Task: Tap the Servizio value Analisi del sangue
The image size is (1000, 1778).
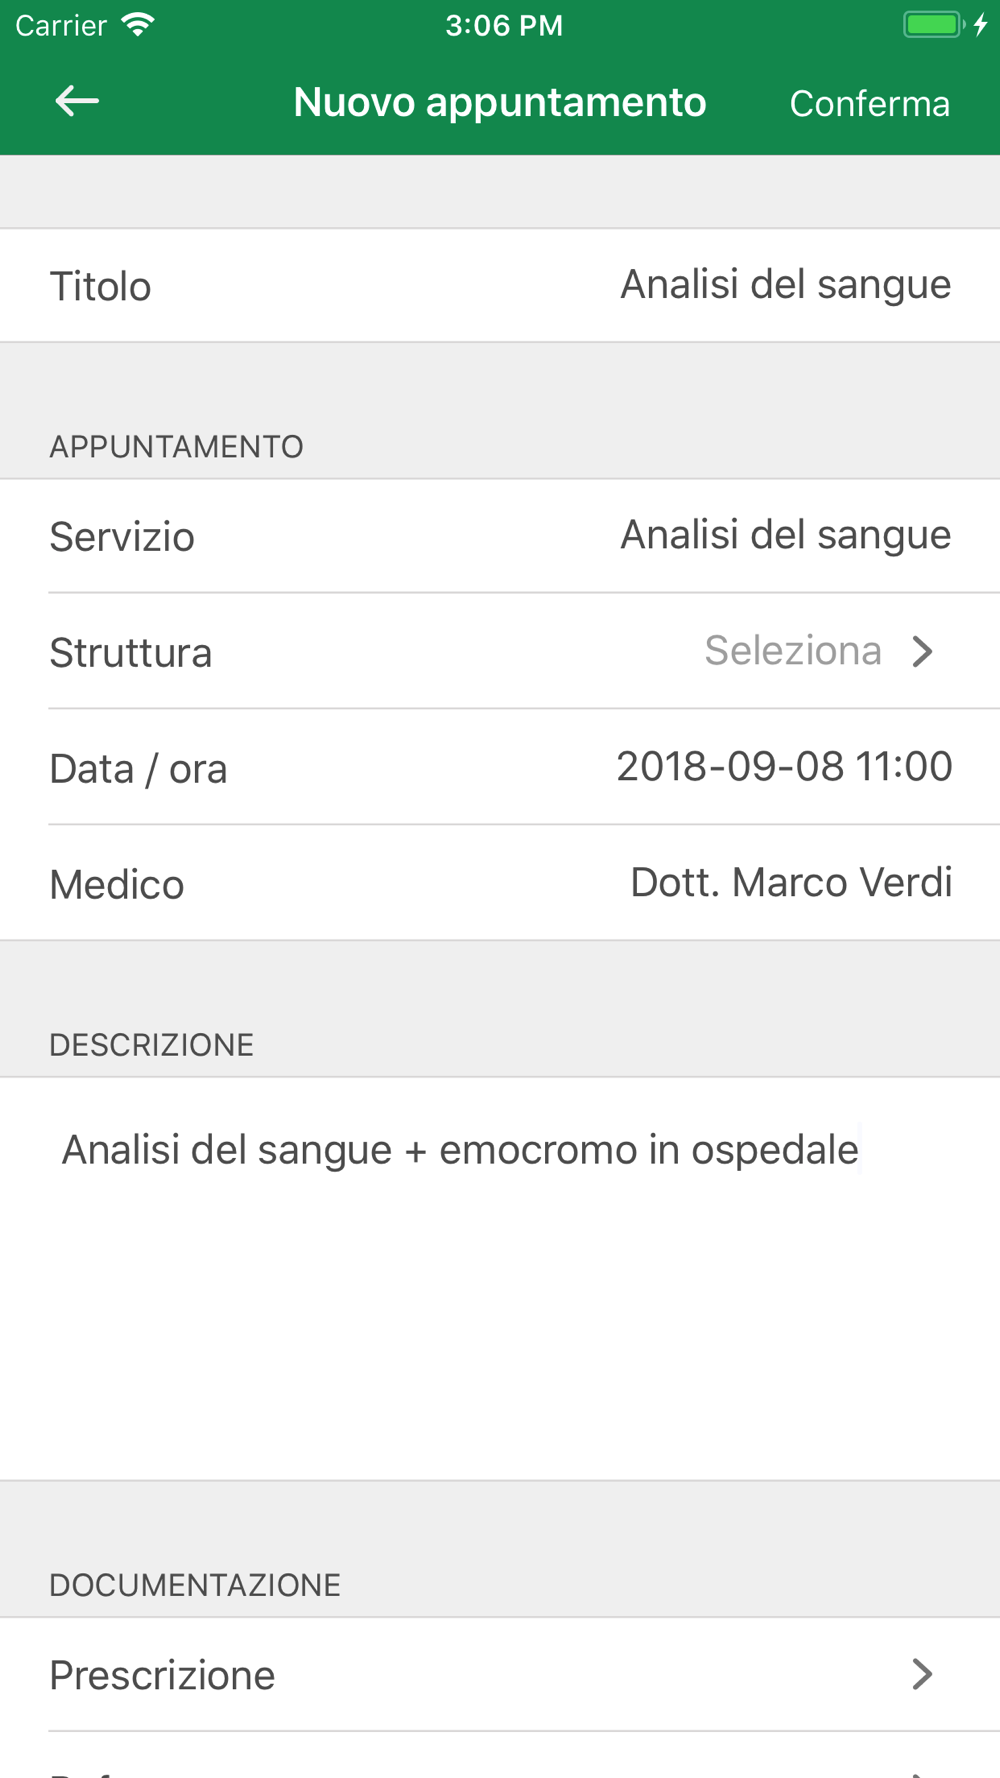Action: (x=785, y=535)
